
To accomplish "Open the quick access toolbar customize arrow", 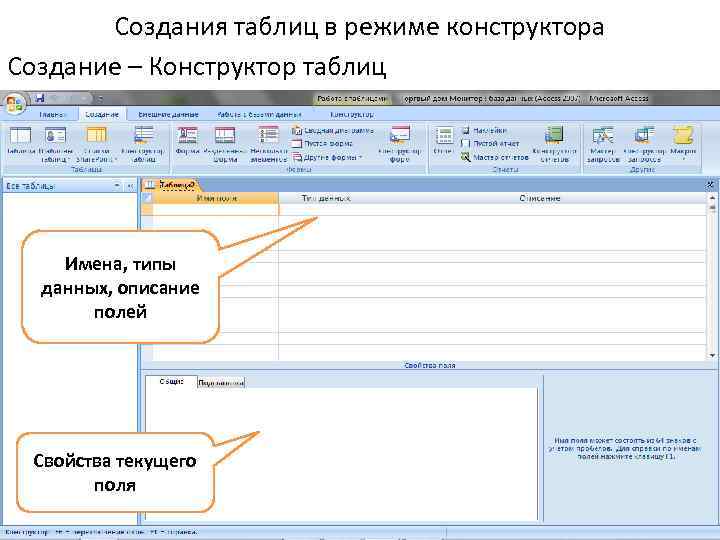I will [x=100, y=98].
